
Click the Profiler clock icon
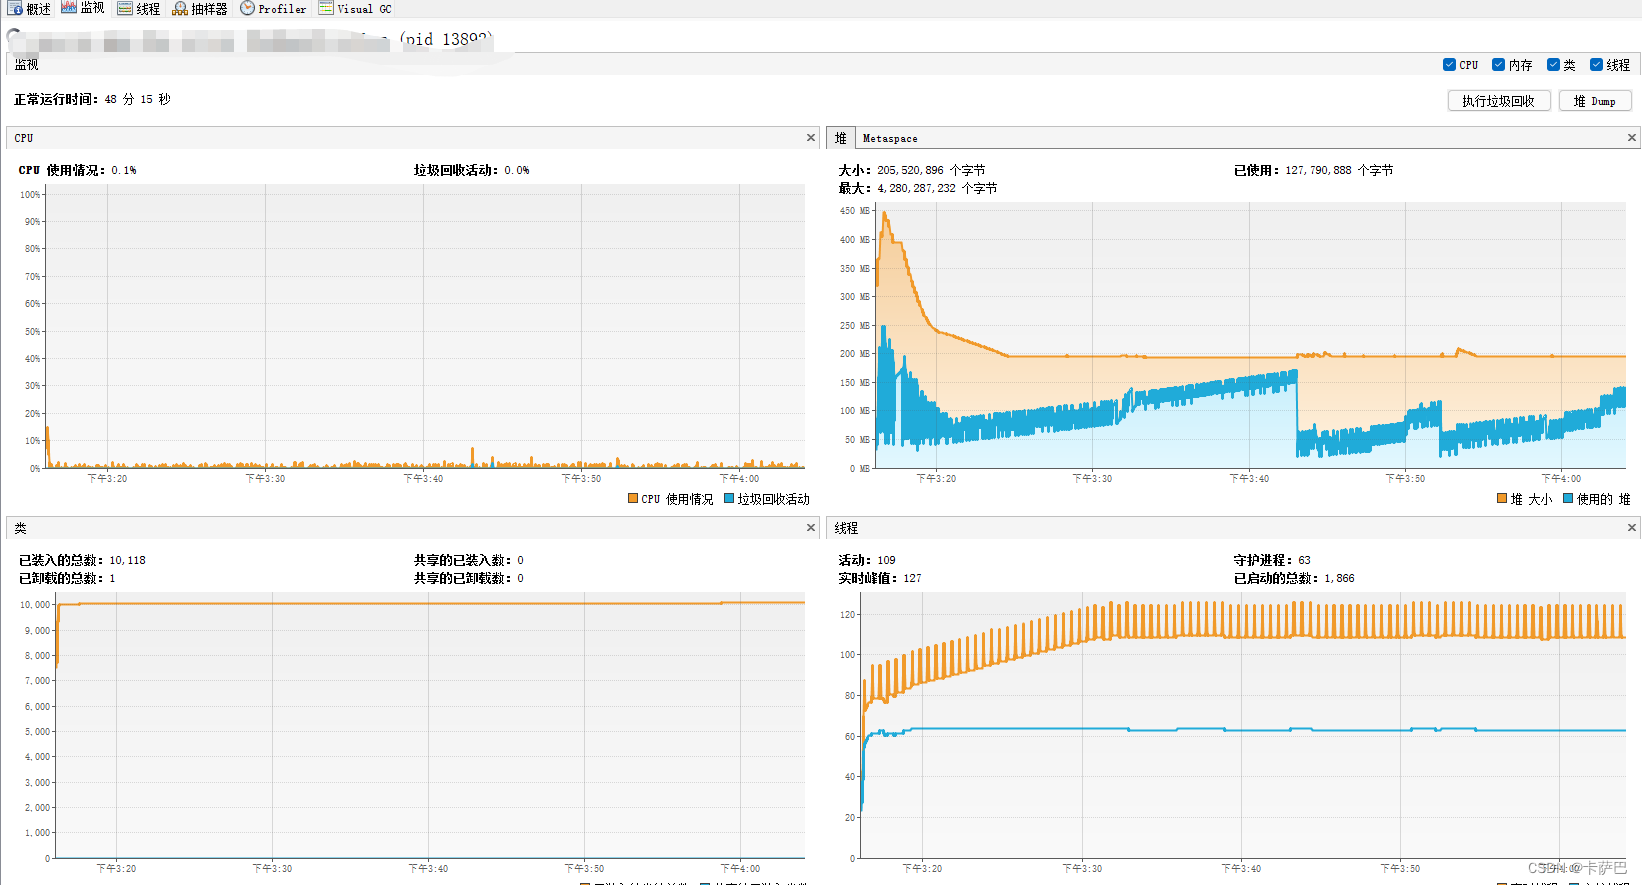pyautogui.click(x=247, y=8)
